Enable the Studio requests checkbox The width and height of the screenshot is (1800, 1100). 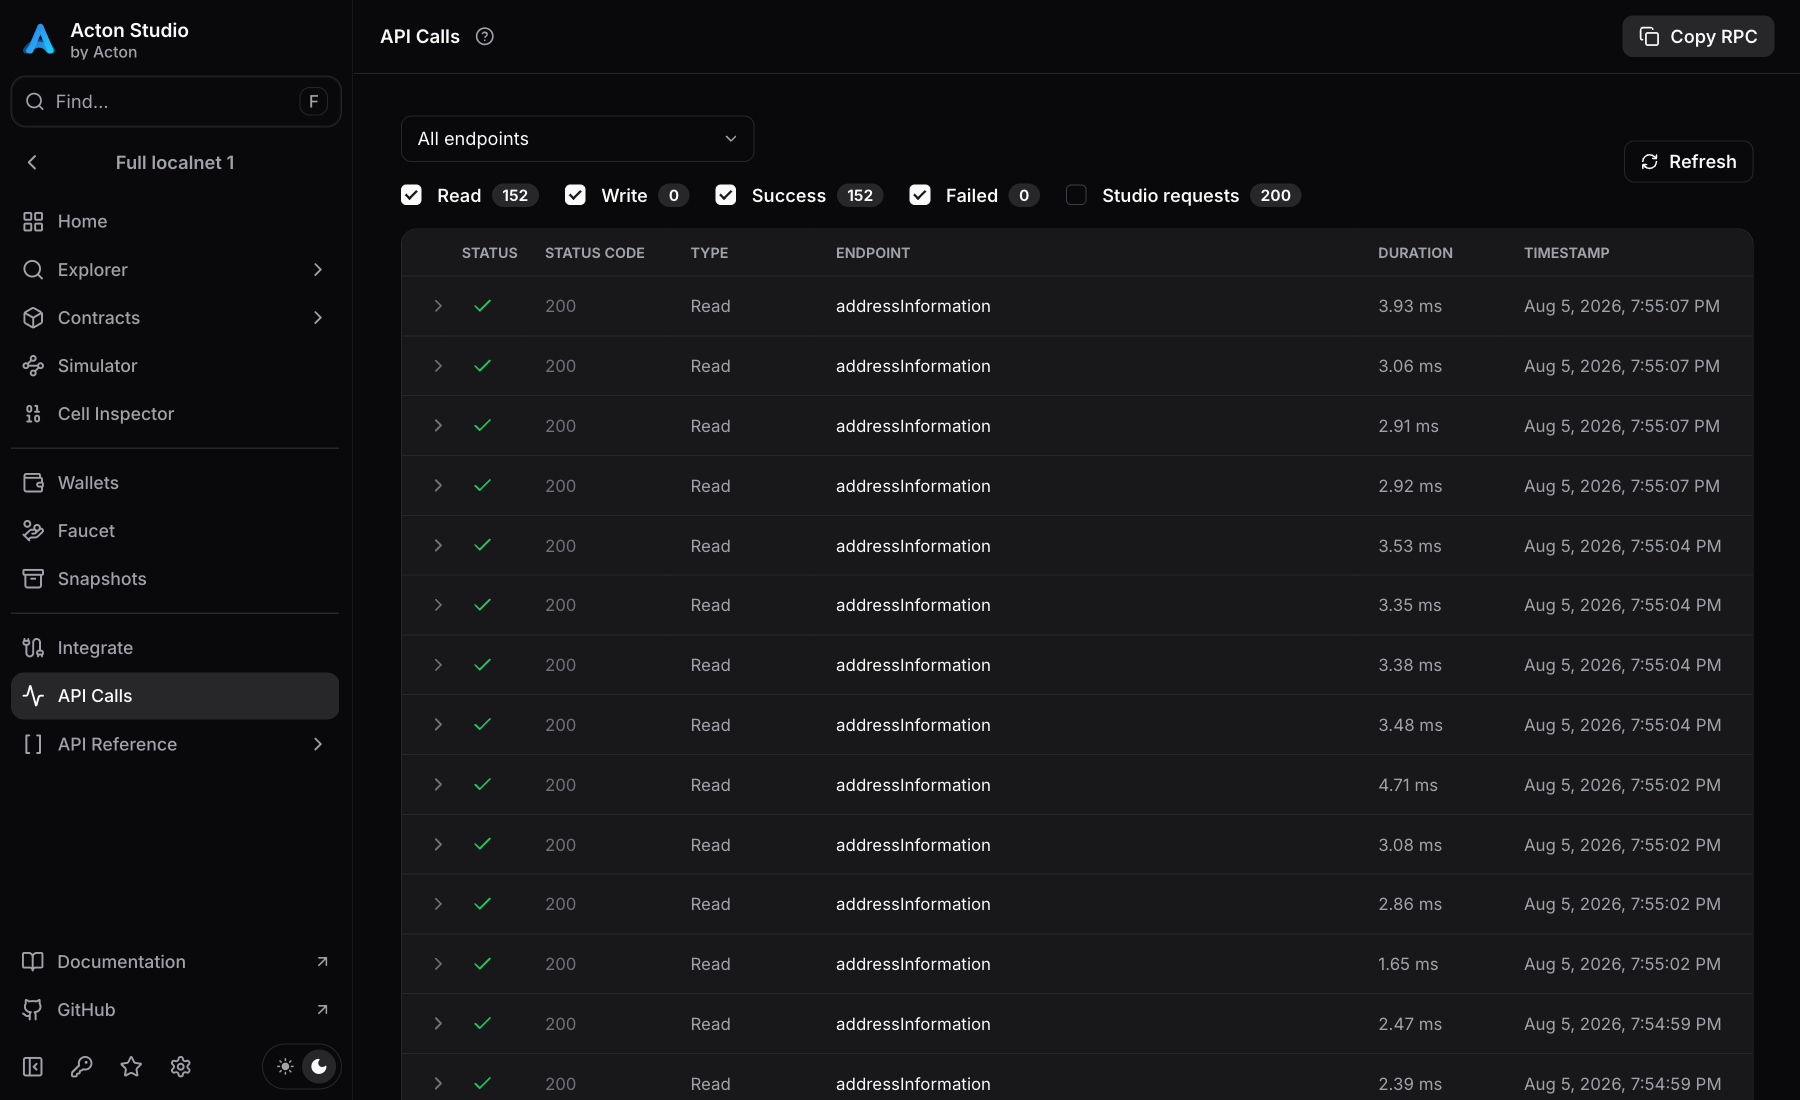(1076, 195)
